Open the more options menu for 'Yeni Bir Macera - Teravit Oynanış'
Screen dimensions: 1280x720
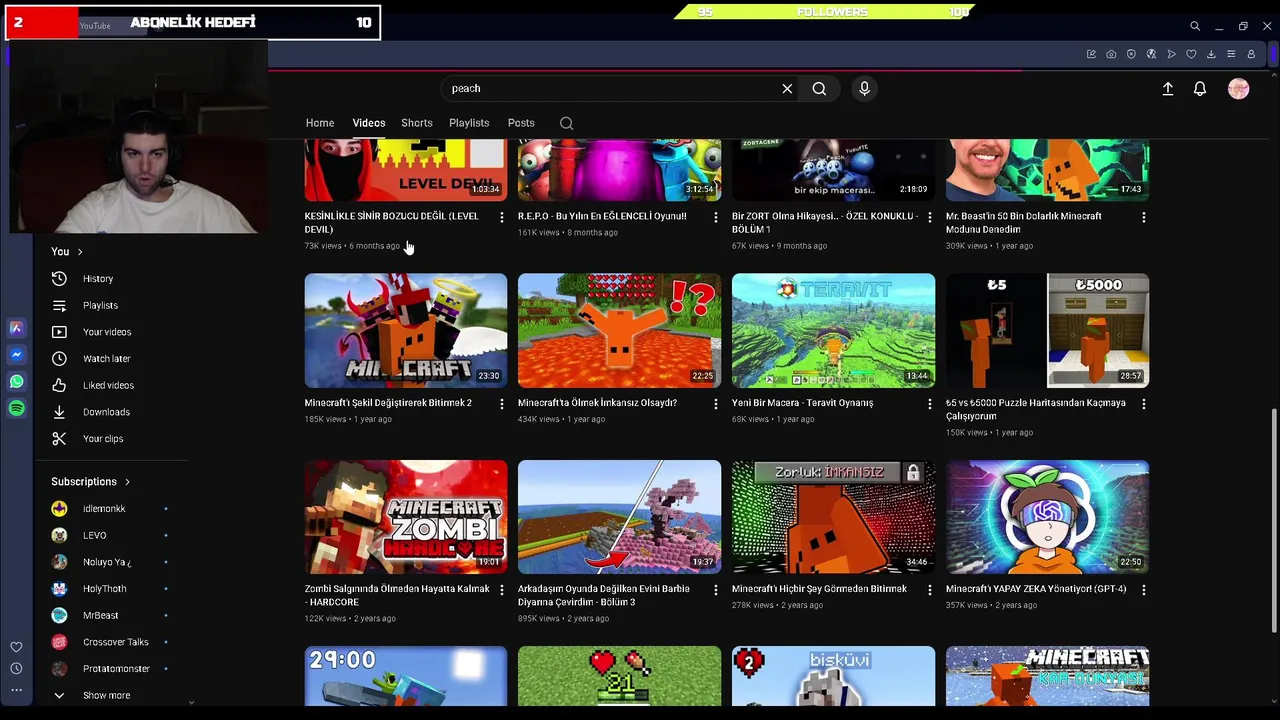click(929, 404)
